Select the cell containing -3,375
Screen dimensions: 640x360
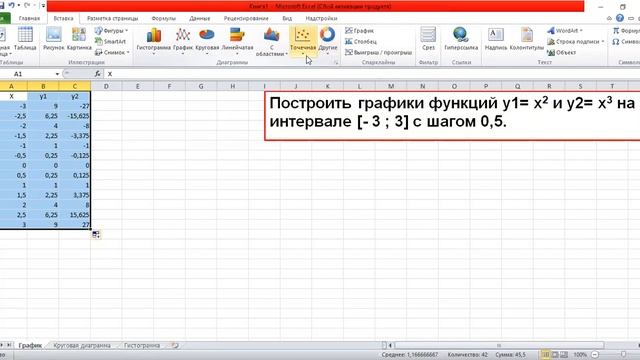tap(74, 136)
